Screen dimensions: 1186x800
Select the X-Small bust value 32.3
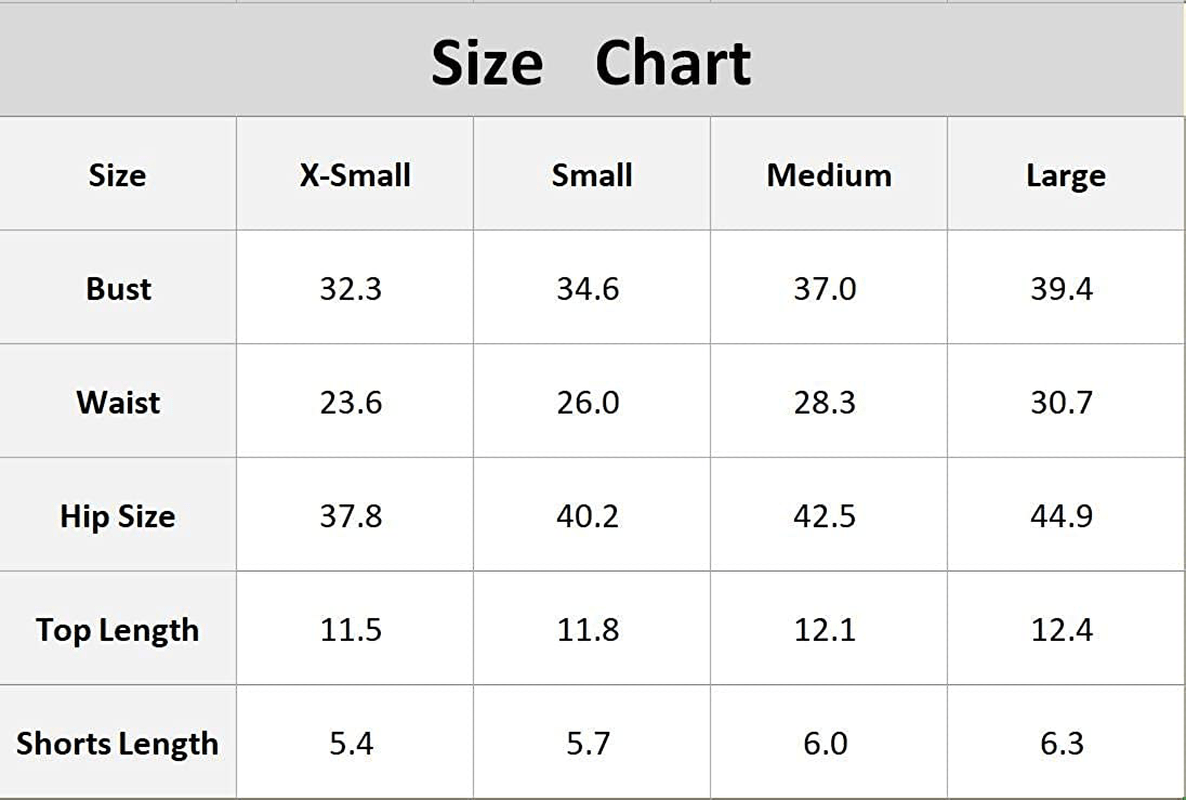coord(351,289)
